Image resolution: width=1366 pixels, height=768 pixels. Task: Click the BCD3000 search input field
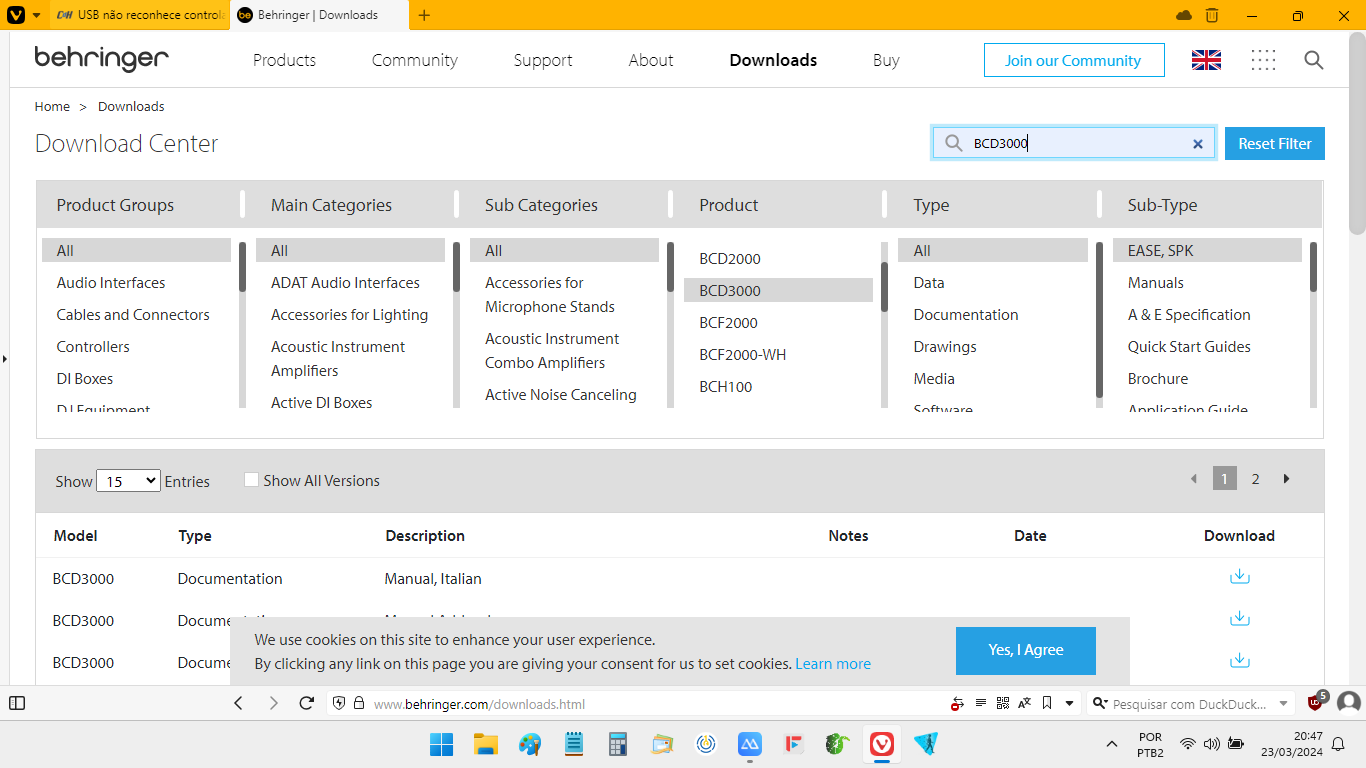(1074, 143)
